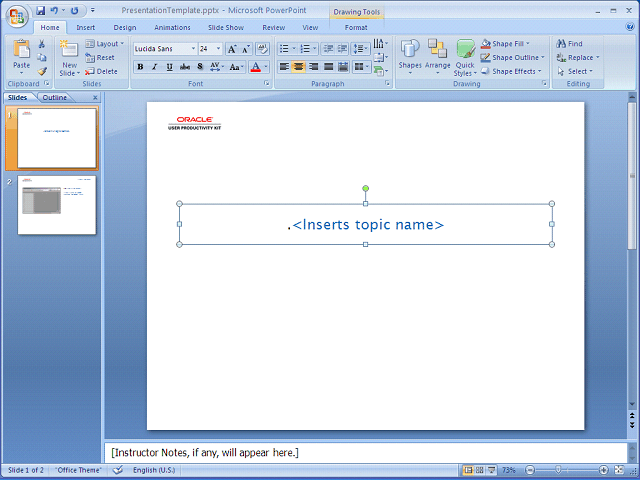The height and width of the screenshot is (480, 640).
Task: Copy selection using the Copy icon
Action: click(42, 58)
